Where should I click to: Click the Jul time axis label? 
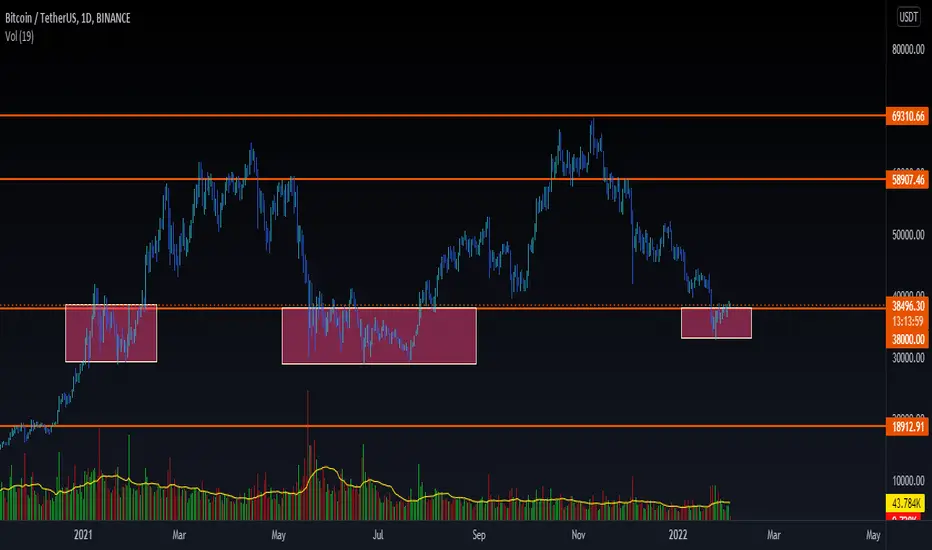(378, 535)
